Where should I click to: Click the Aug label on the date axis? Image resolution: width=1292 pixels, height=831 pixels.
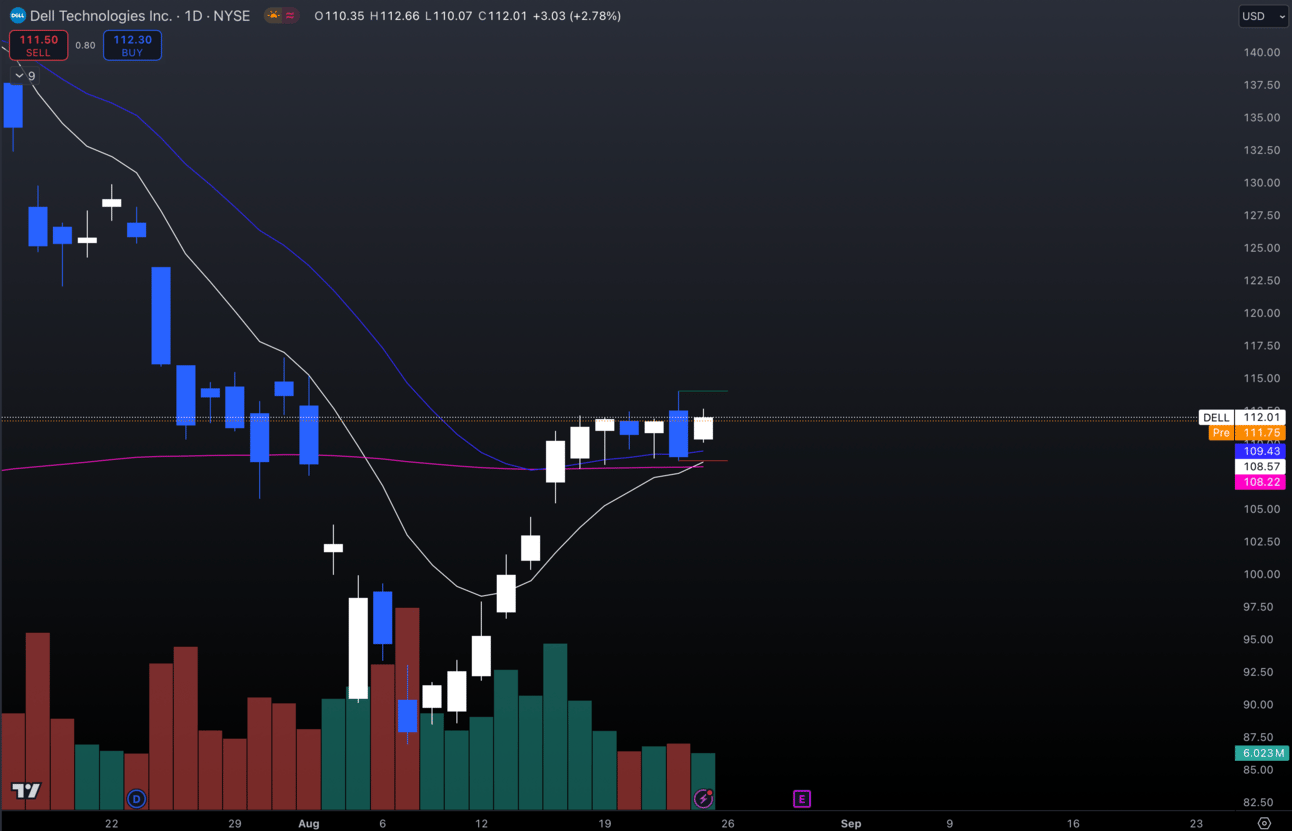308,824
